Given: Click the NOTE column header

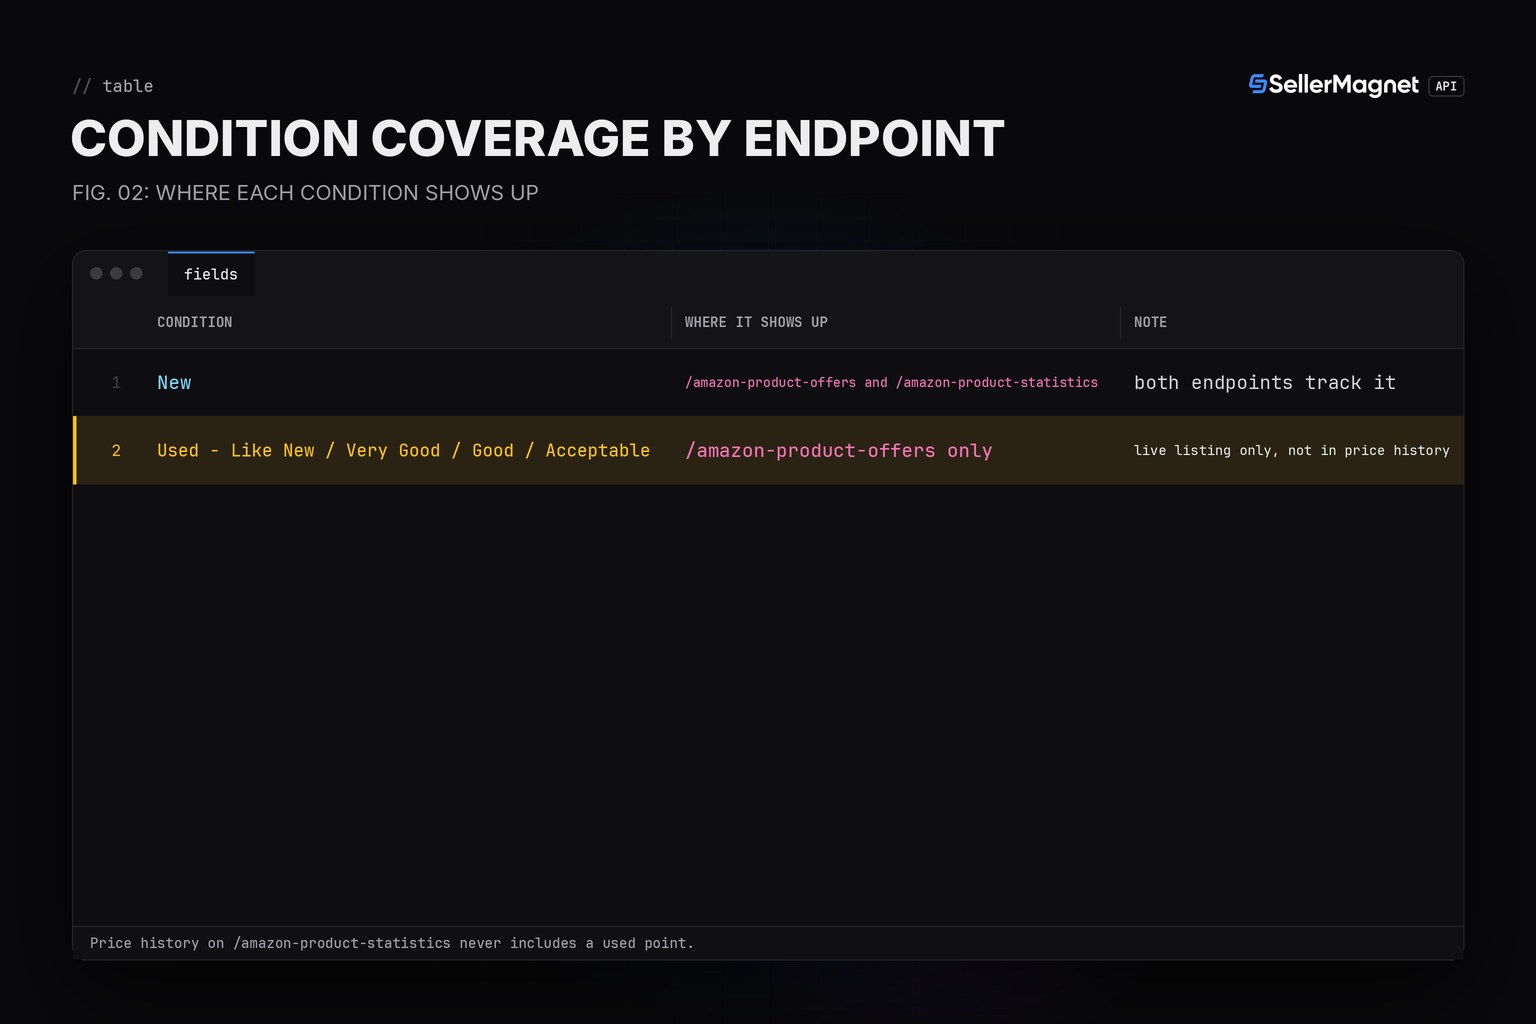Looking at the screenshot, I should [x=1150, y=322].
